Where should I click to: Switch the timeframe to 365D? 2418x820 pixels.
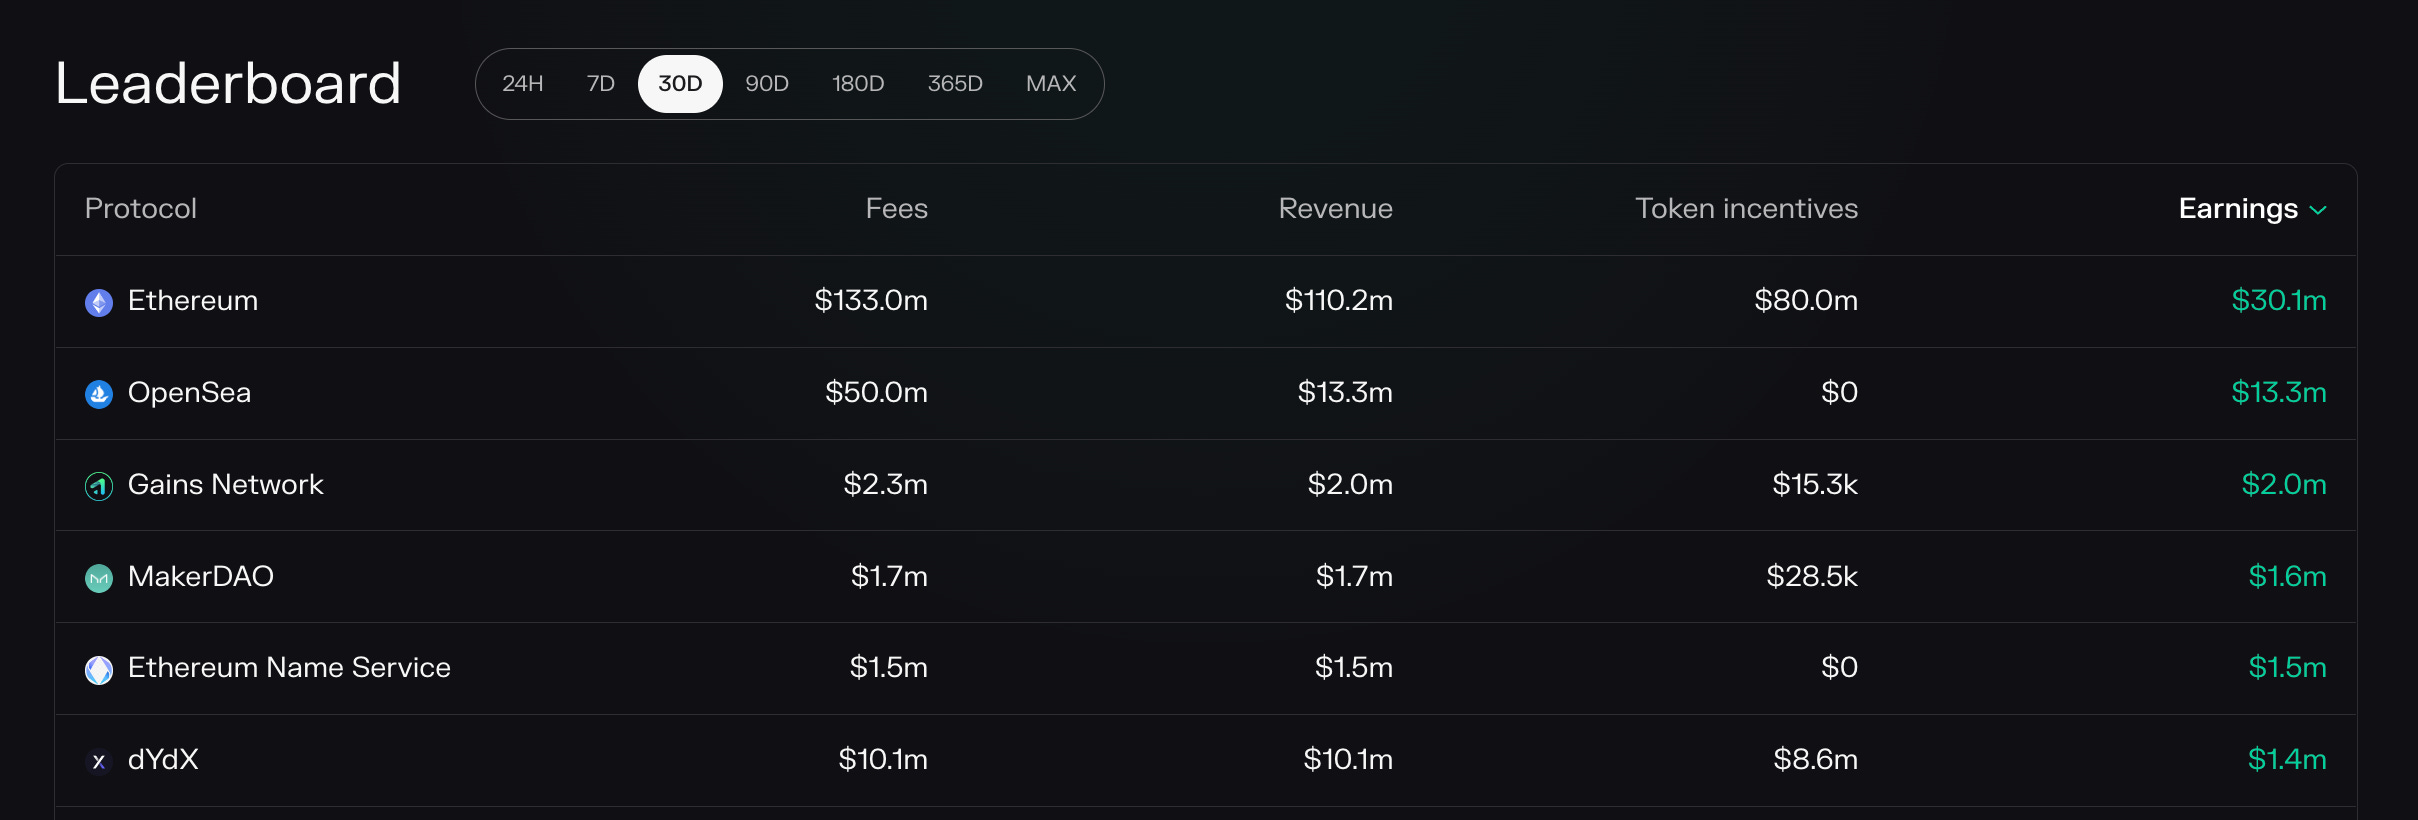pos(955,84)
